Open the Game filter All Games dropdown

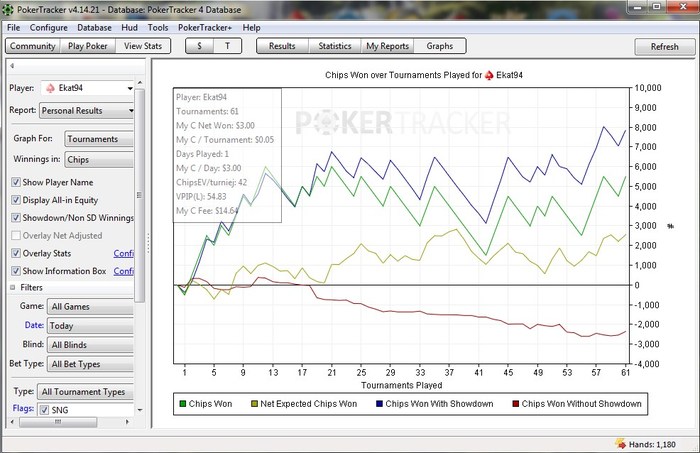[x=90, y=307]
